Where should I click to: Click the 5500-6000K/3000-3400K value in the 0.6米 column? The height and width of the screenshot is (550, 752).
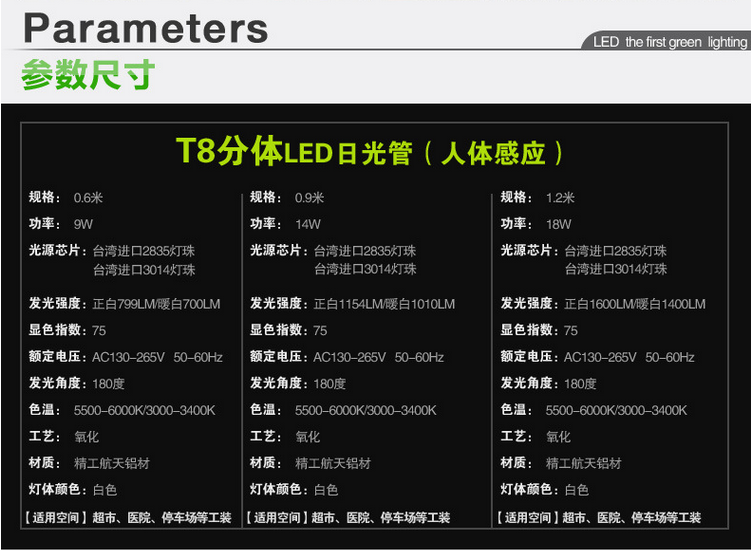click(x=144, y=410)
